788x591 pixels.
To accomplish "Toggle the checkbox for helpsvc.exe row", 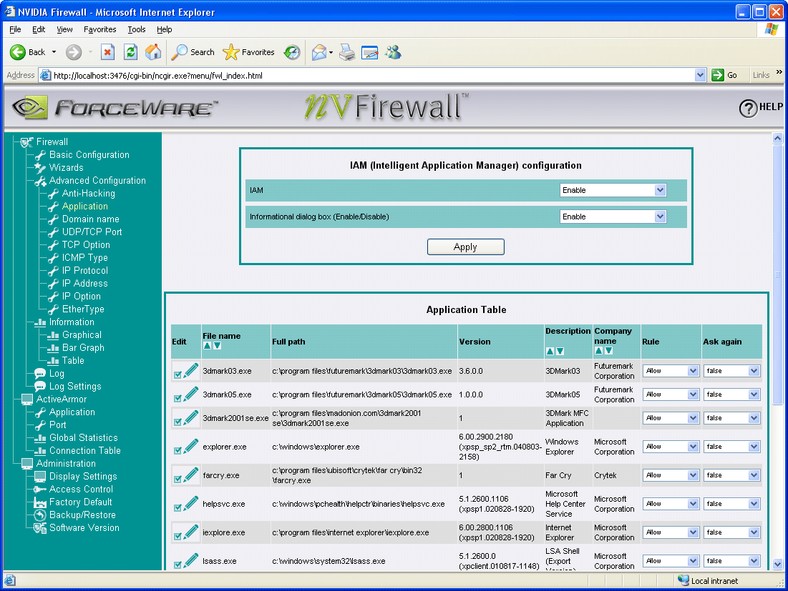I will pyautogui.click(x=177, y=508).
